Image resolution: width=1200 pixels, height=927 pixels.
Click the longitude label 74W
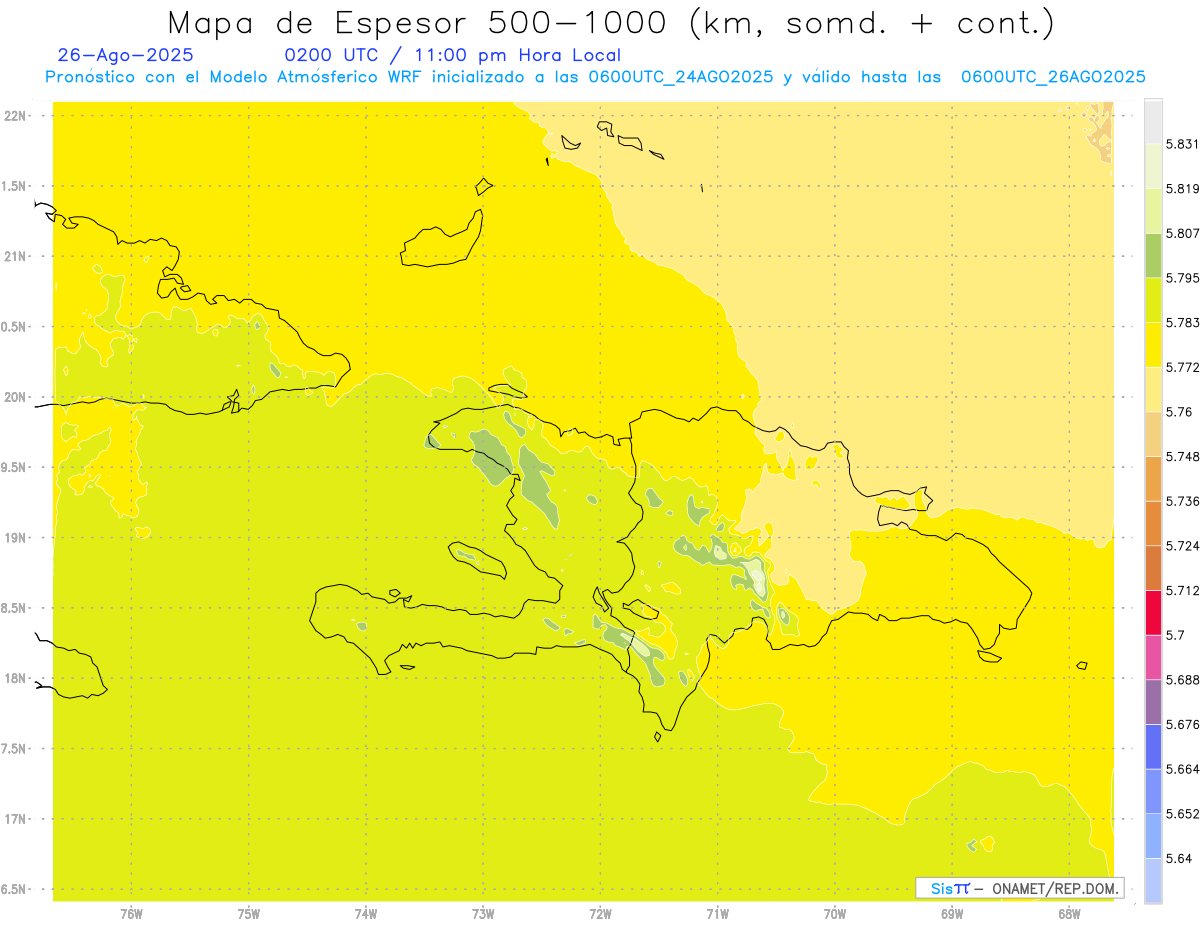(x=366, y=914)
